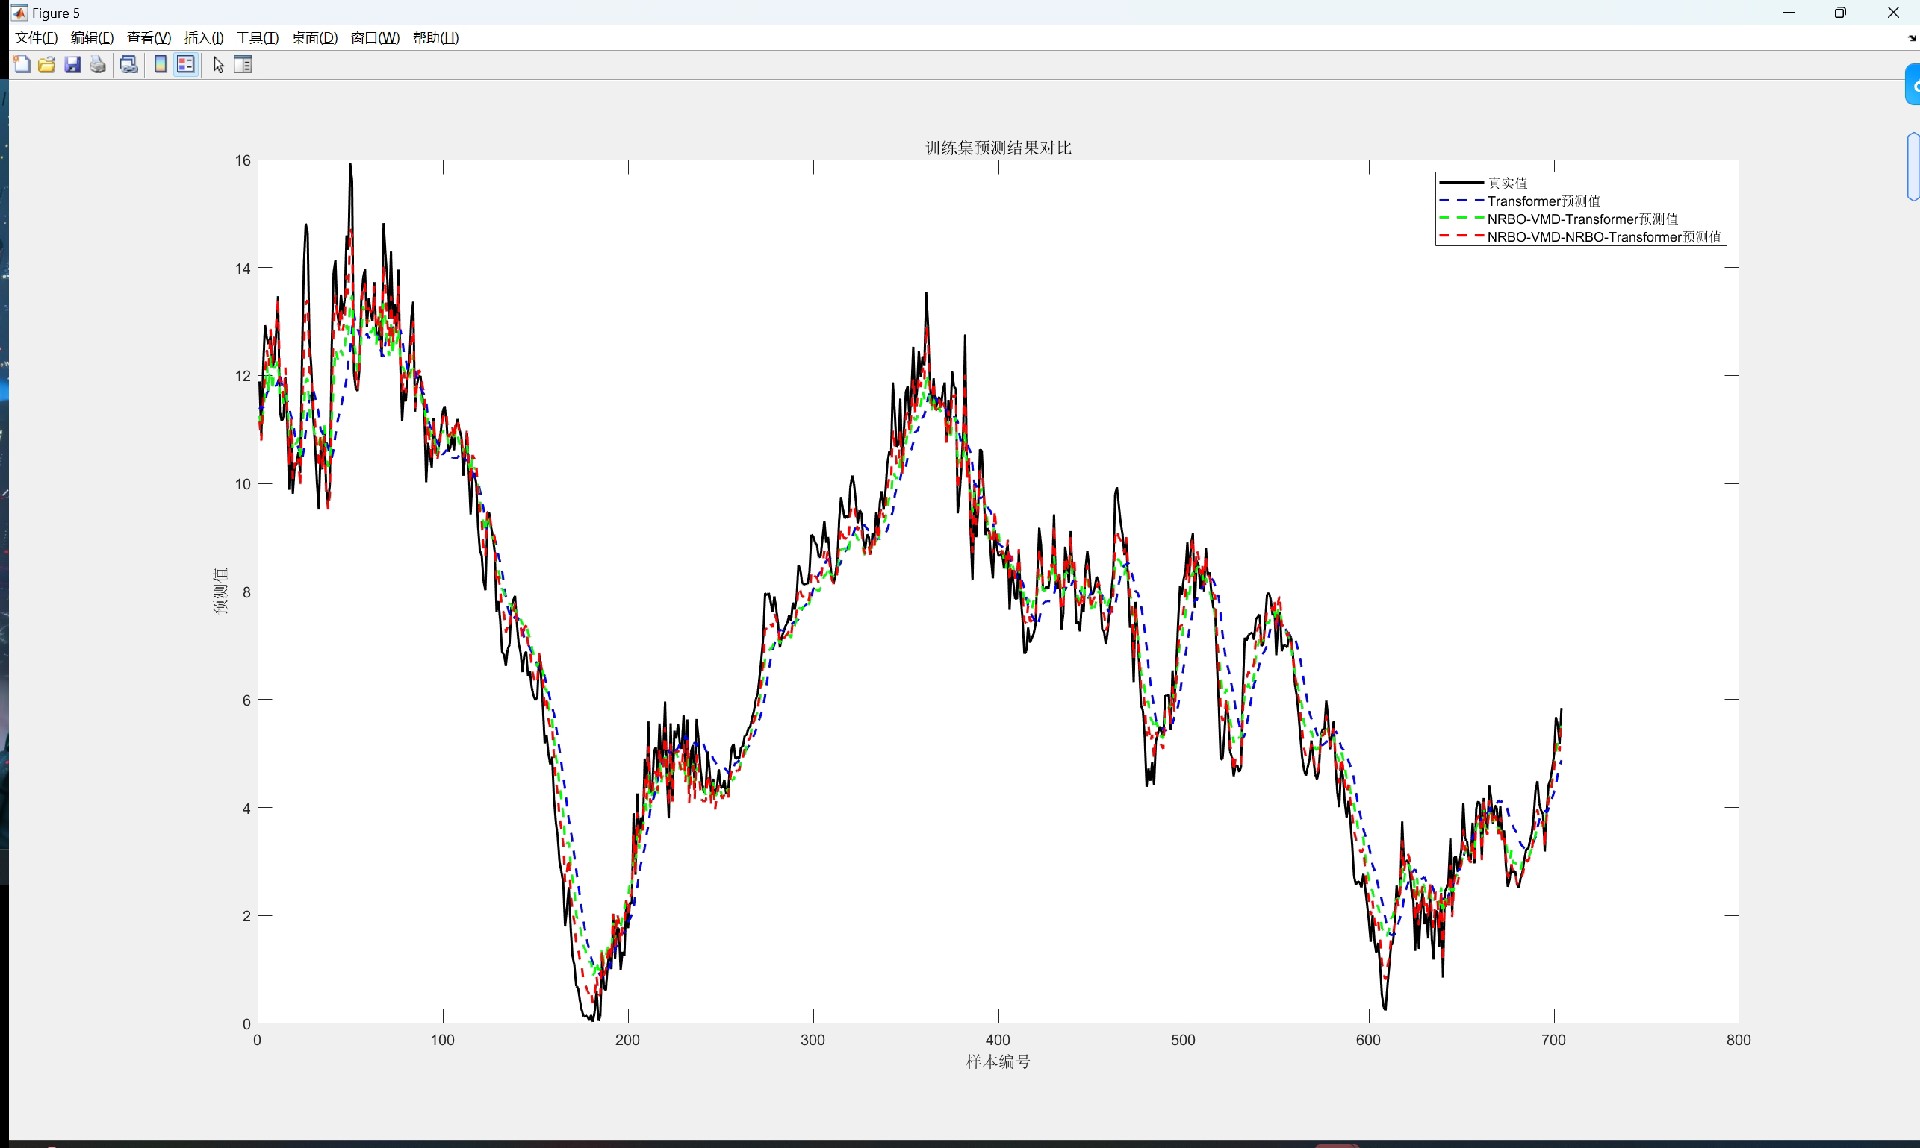This screenshot has height=1148, width=1920.
Task: Toggle the Insert Legend toolbar button
Action: tap(186, 65)
